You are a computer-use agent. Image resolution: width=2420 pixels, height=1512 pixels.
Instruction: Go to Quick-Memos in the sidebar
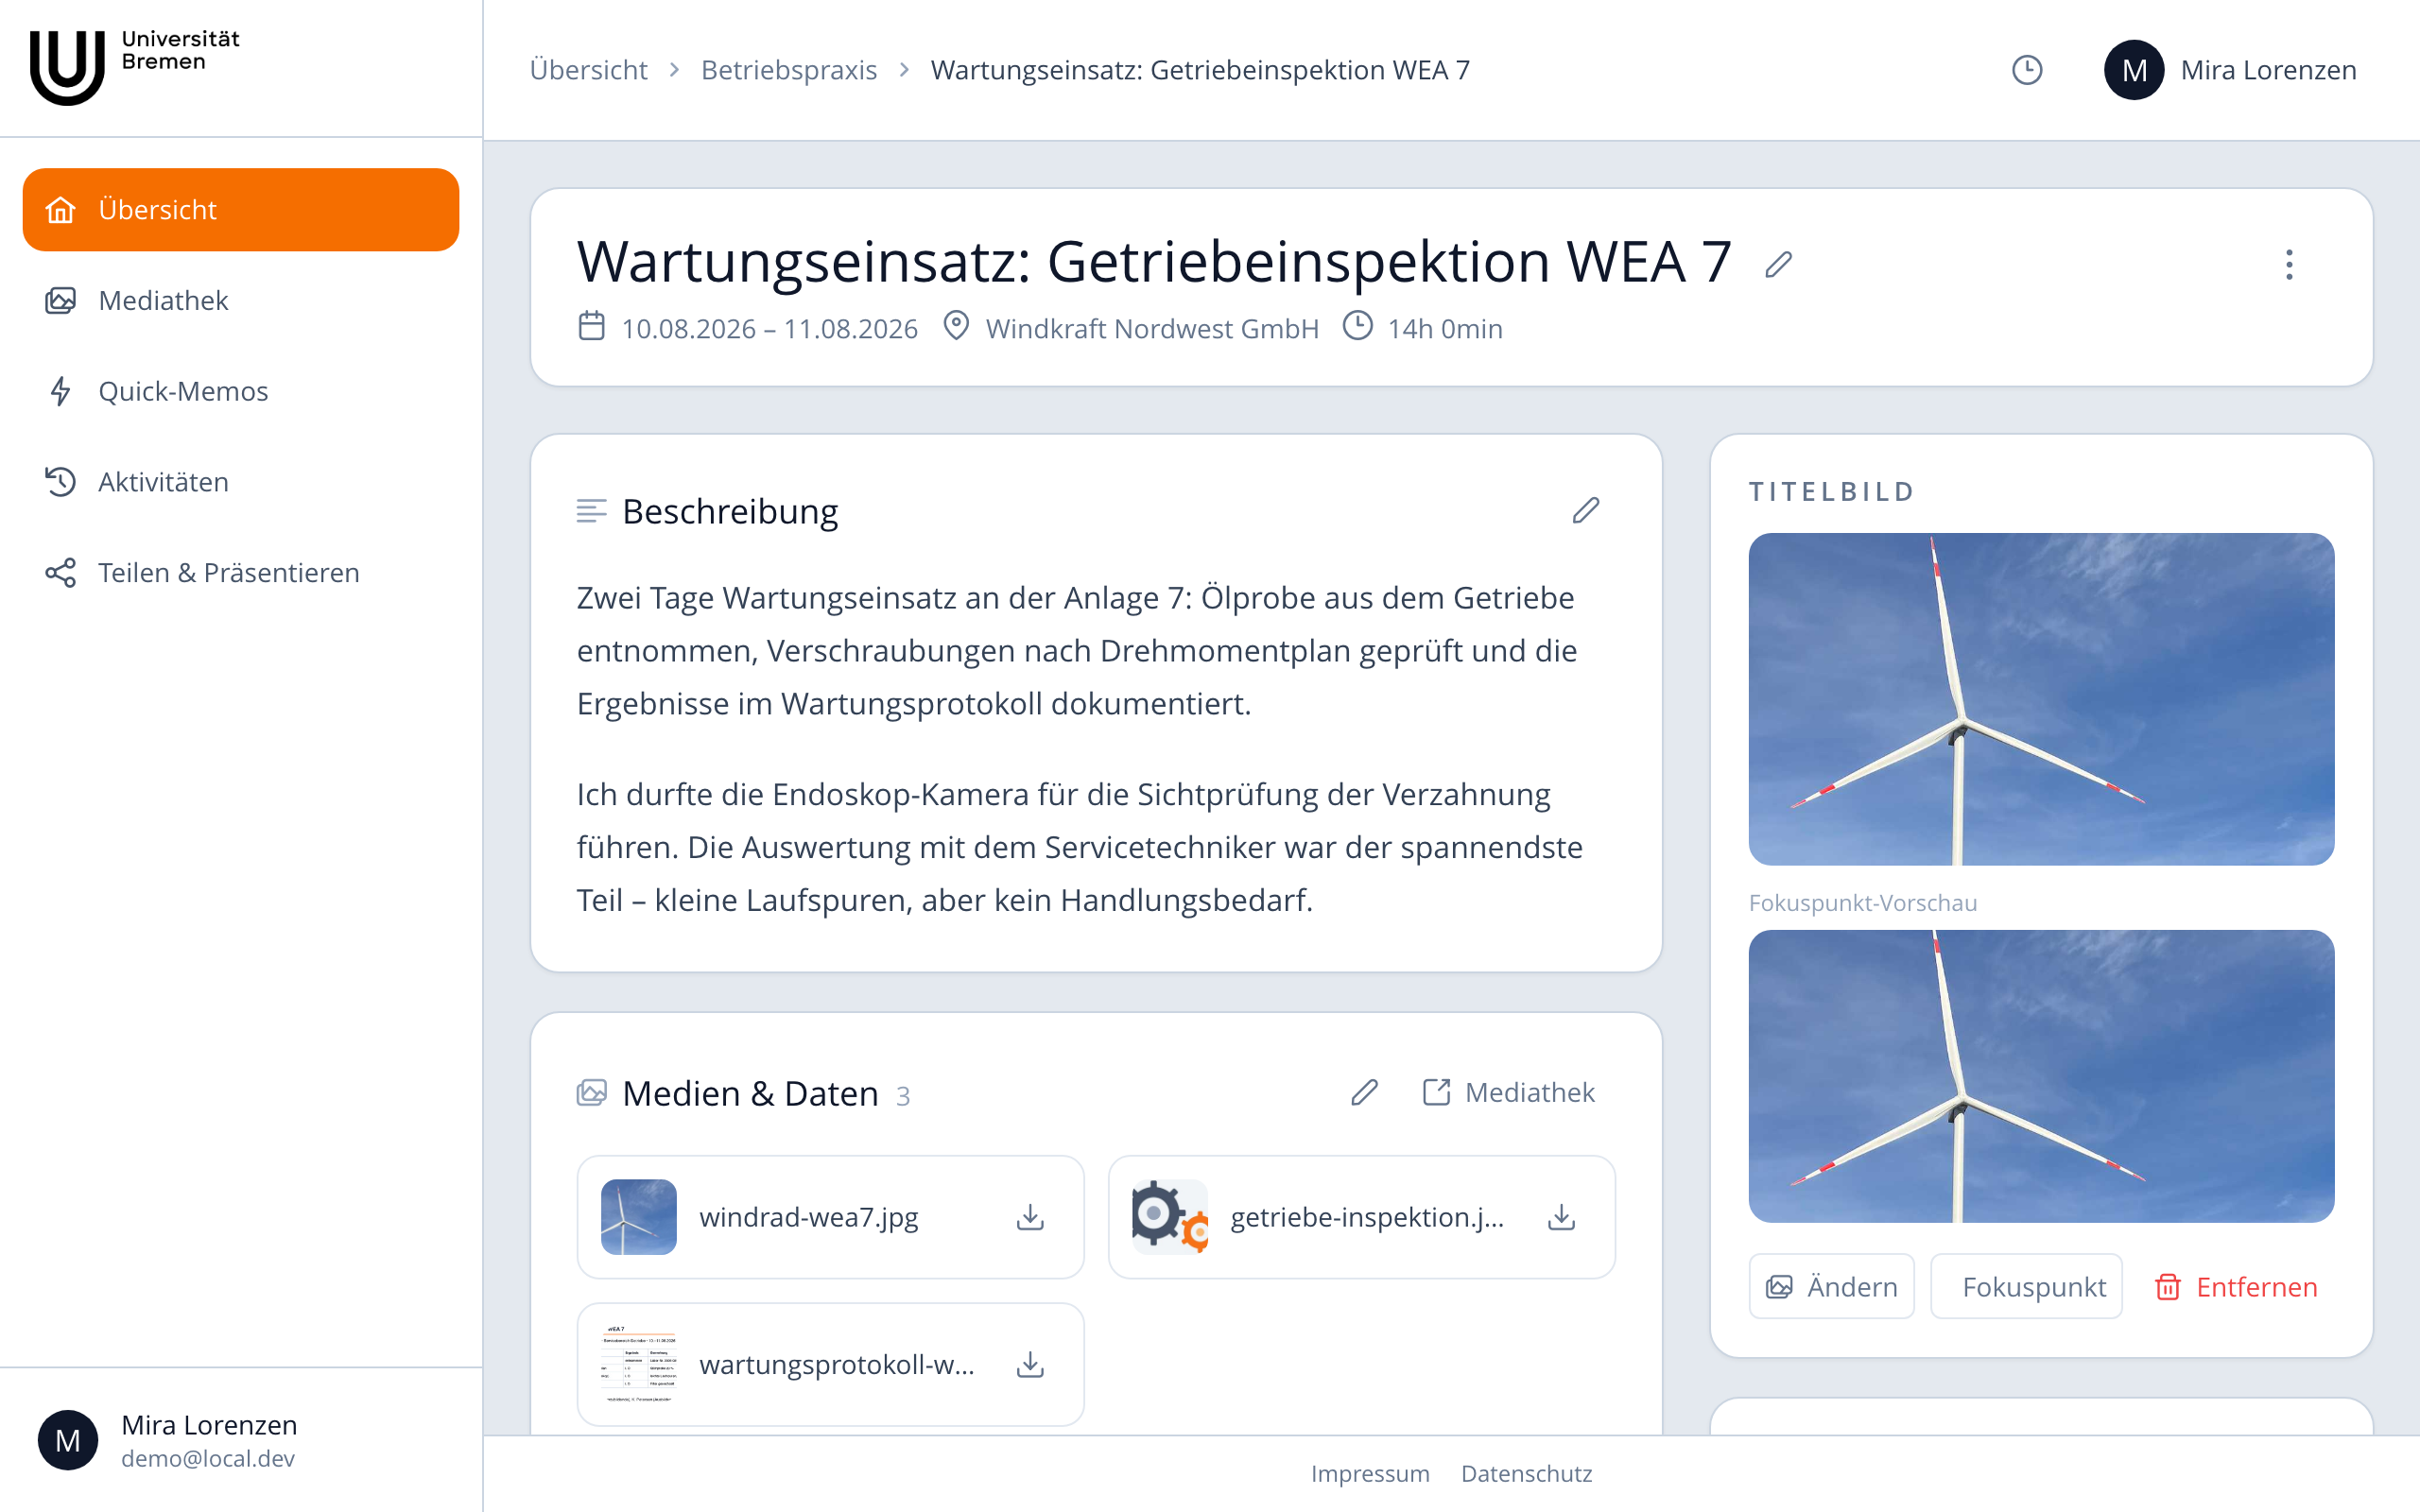(241, 391)
